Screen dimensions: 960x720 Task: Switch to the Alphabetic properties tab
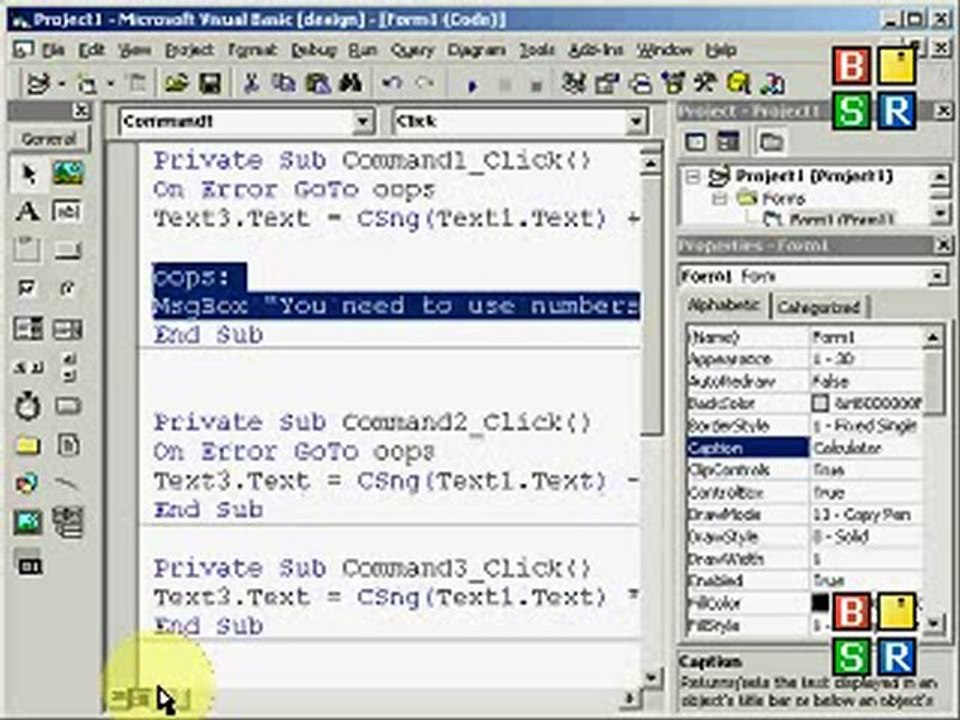724,305
